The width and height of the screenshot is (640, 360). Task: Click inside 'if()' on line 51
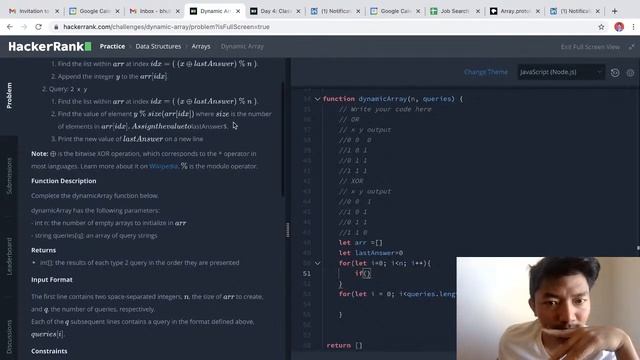point(367,273)
